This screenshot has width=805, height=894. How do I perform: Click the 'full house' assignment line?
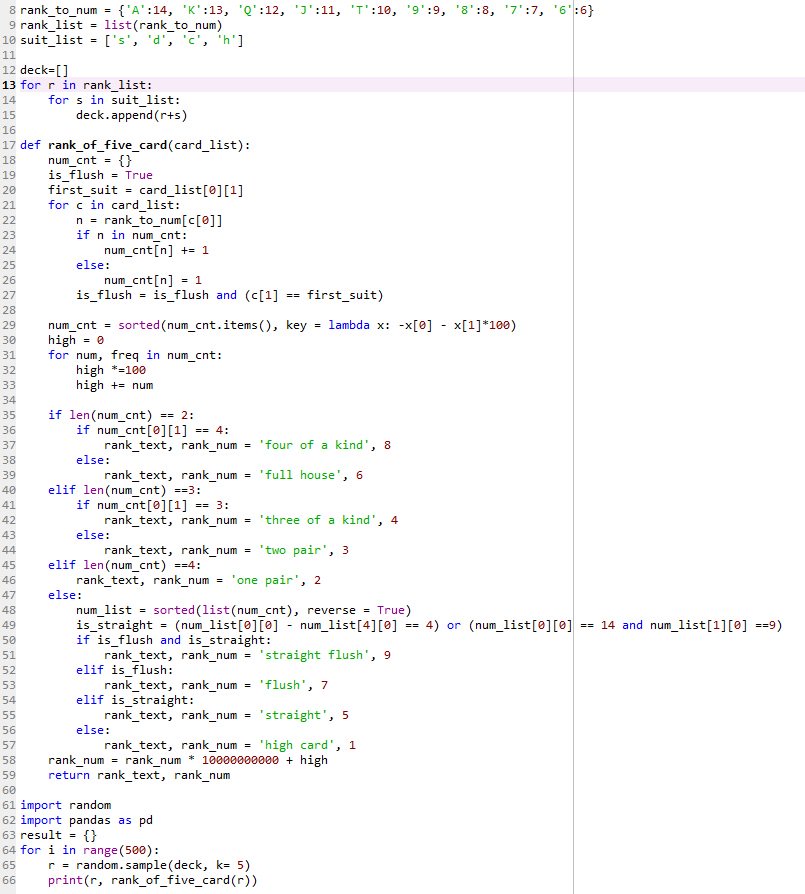tap(233, 475)
